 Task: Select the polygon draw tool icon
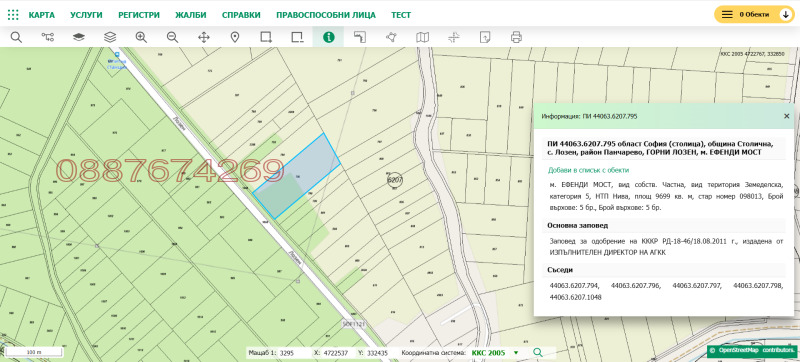point(391,37)
